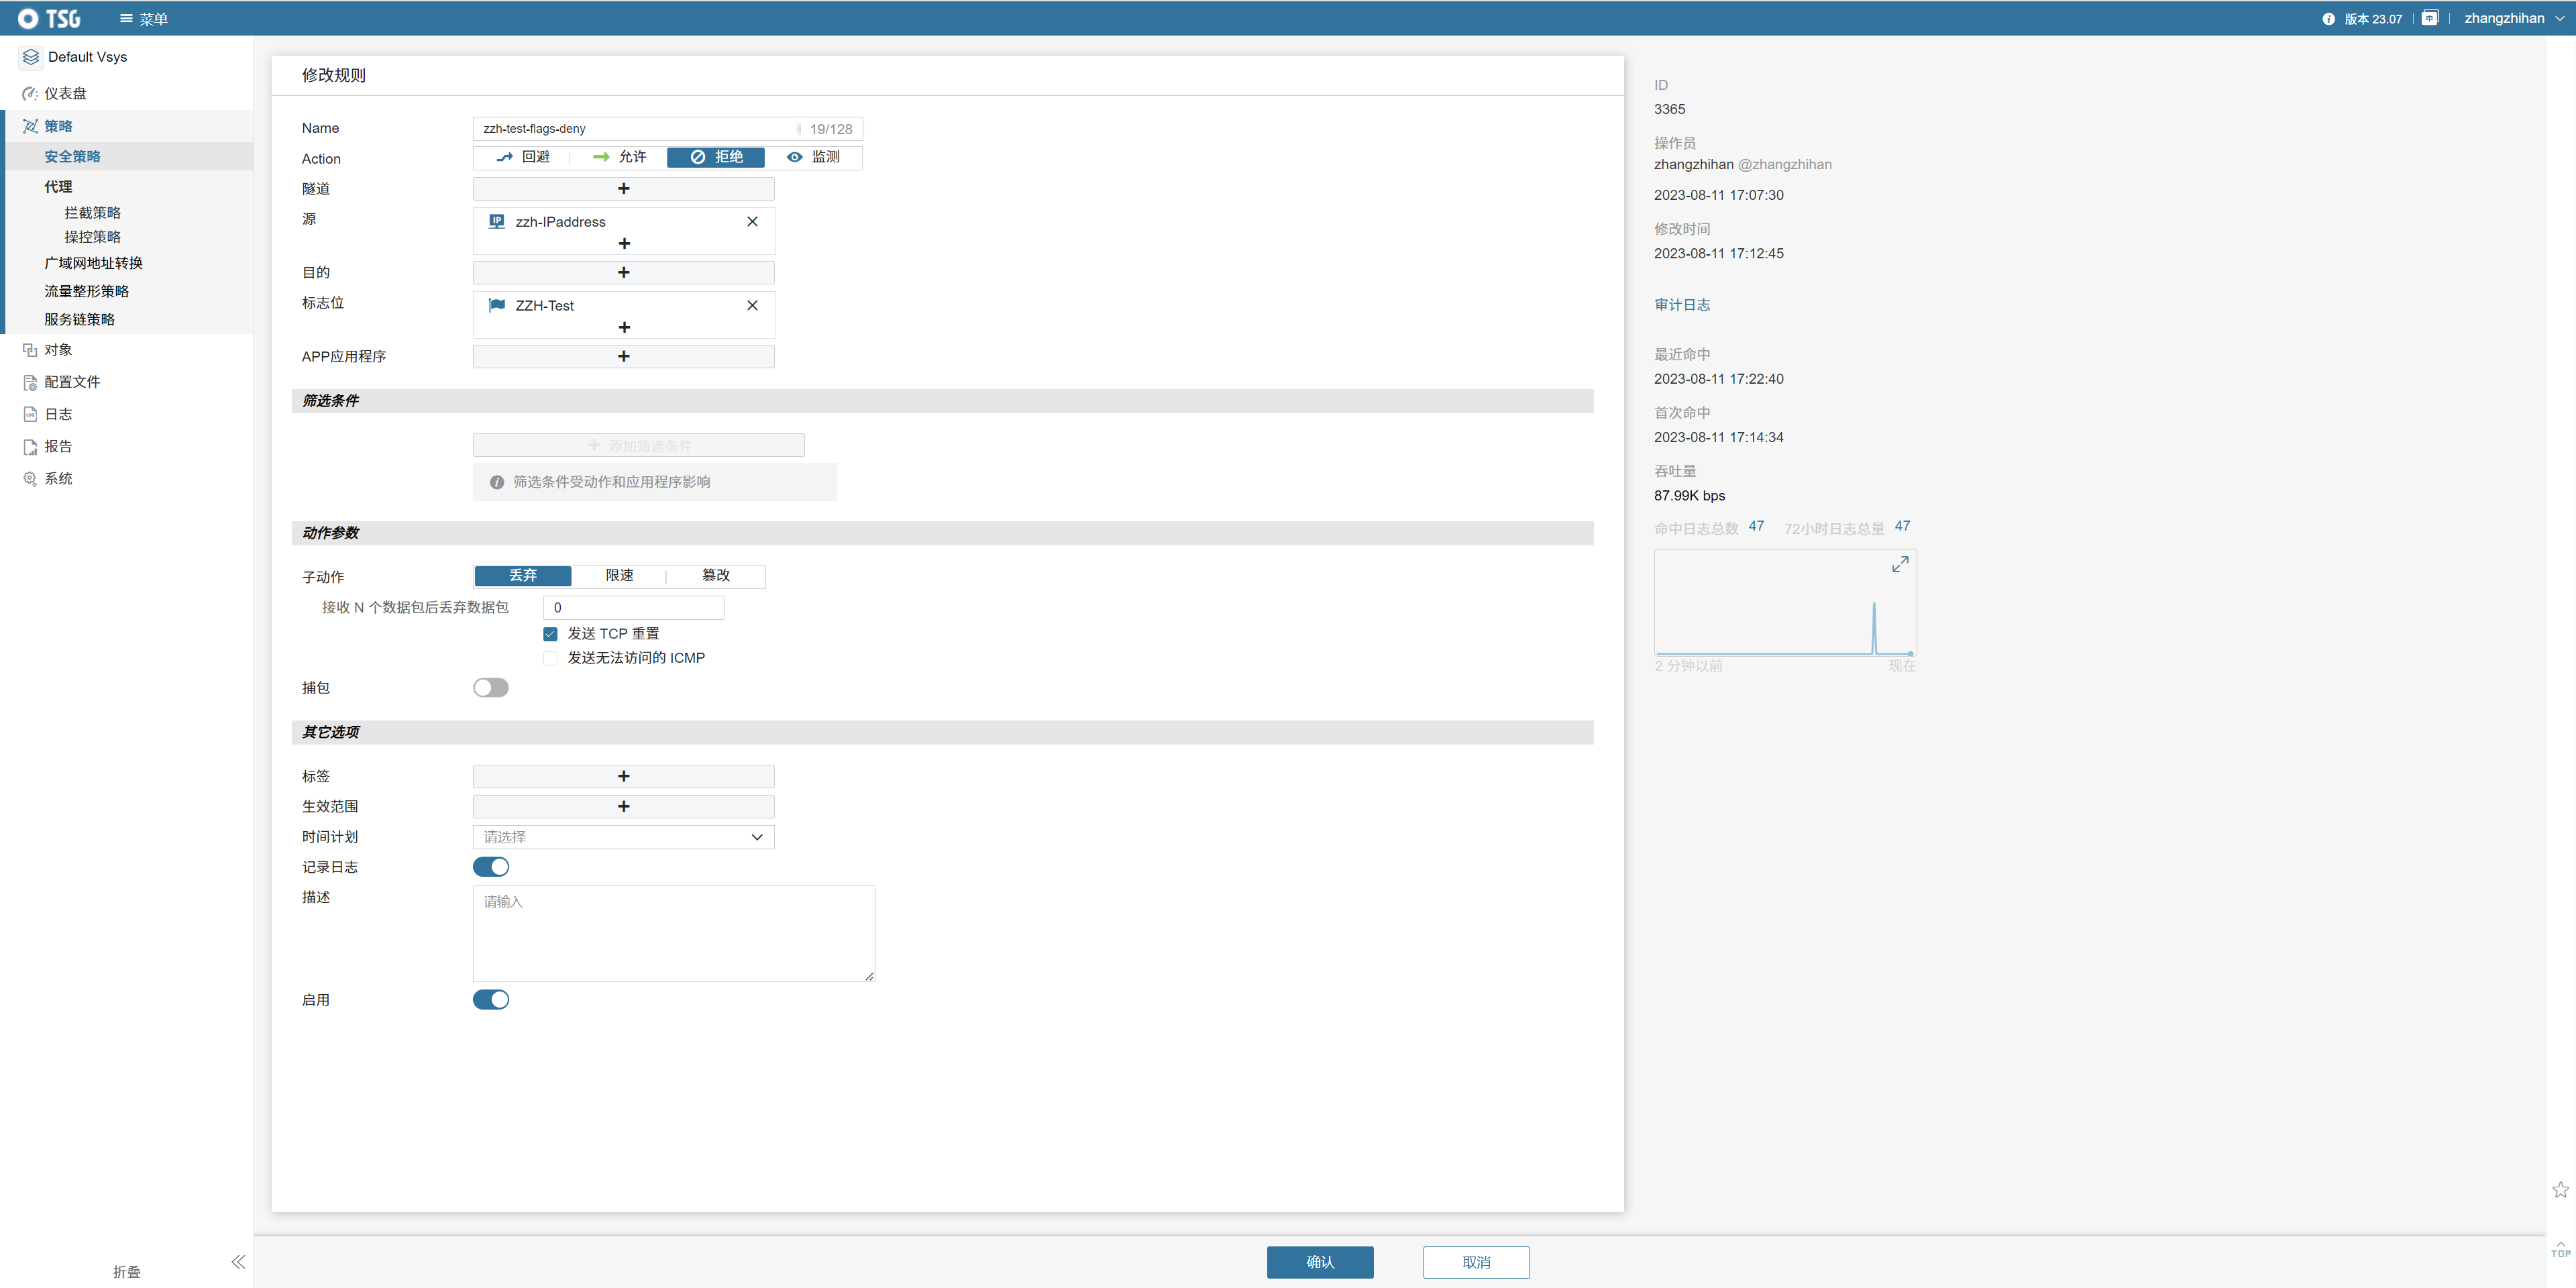Remove the ZZH-Test flag entry
Image resolution: width=2576 pixels, height=1288 pixels.
[752, 306]
